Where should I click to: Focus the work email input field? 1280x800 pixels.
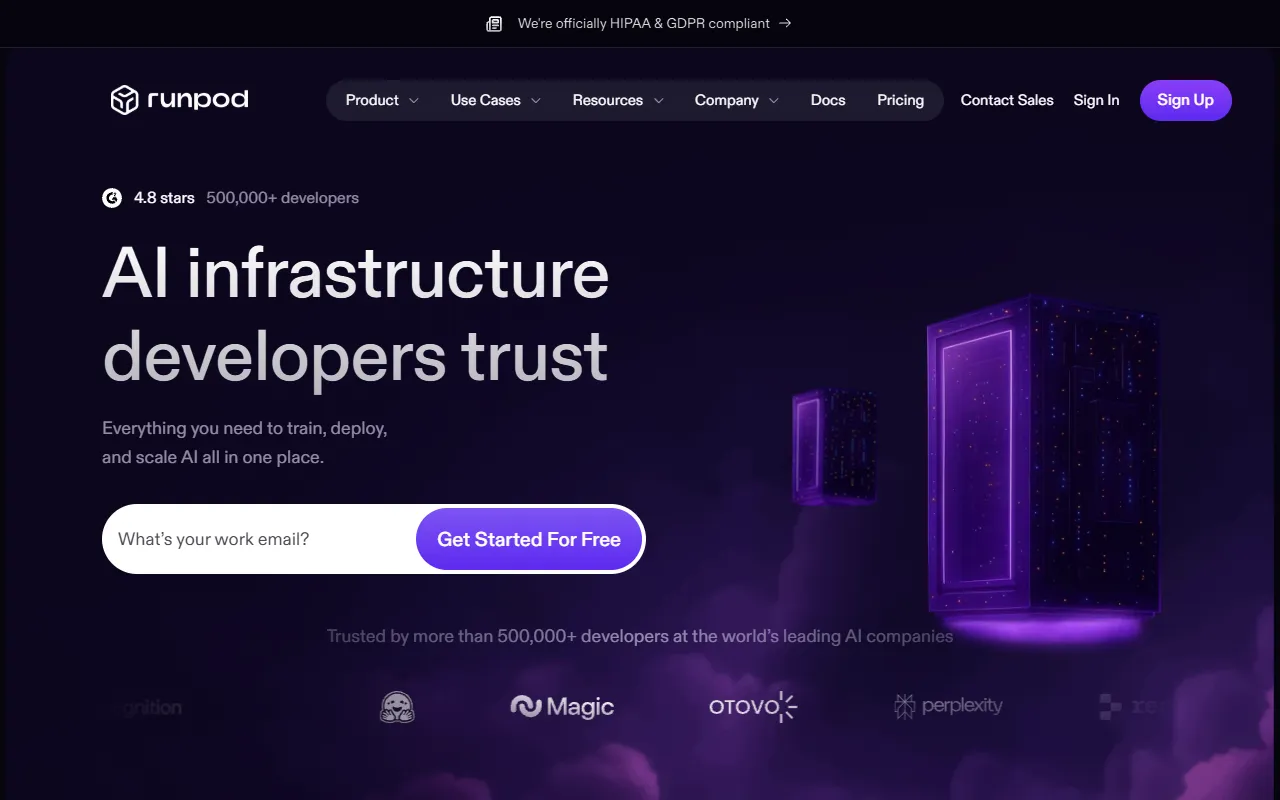pyautogui.click(x=260, y=539)
